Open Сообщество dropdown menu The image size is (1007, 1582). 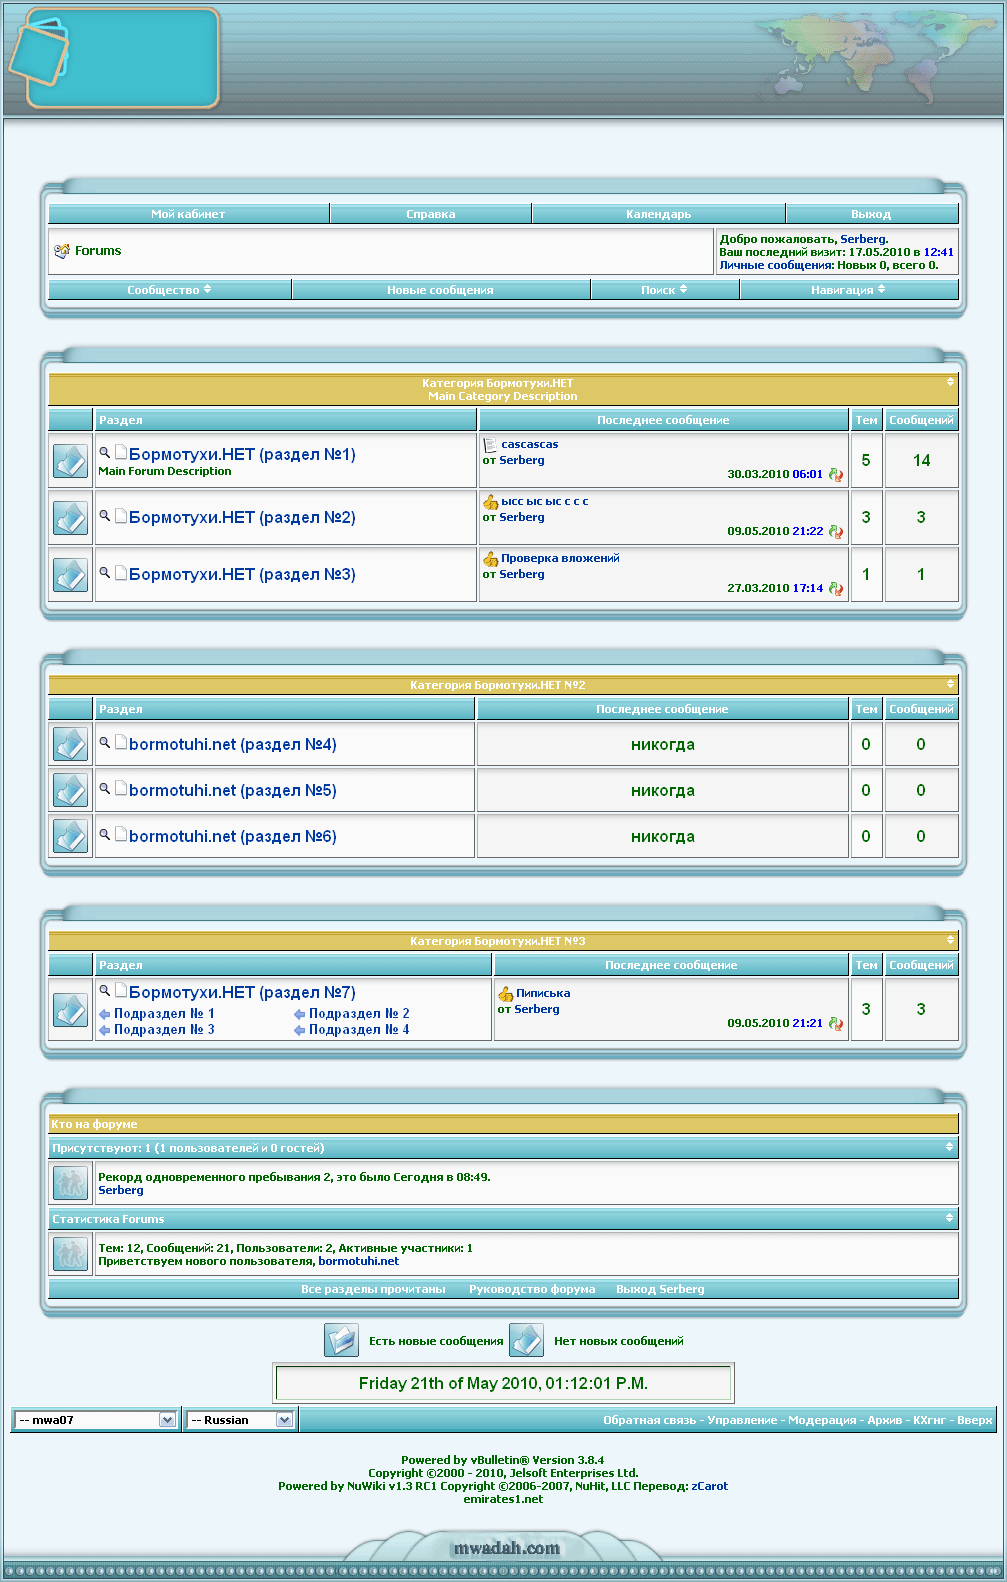(169, 290)
